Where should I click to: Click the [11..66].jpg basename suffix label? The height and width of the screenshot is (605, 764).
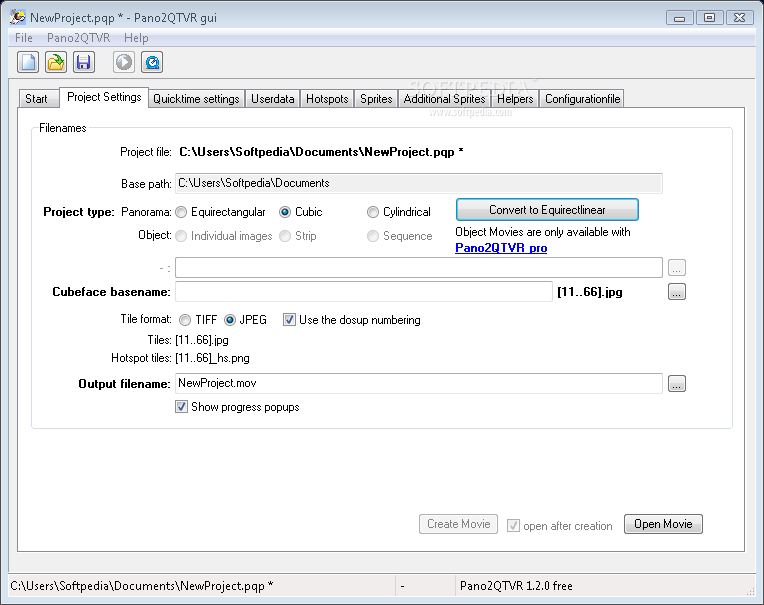point(590,292)
